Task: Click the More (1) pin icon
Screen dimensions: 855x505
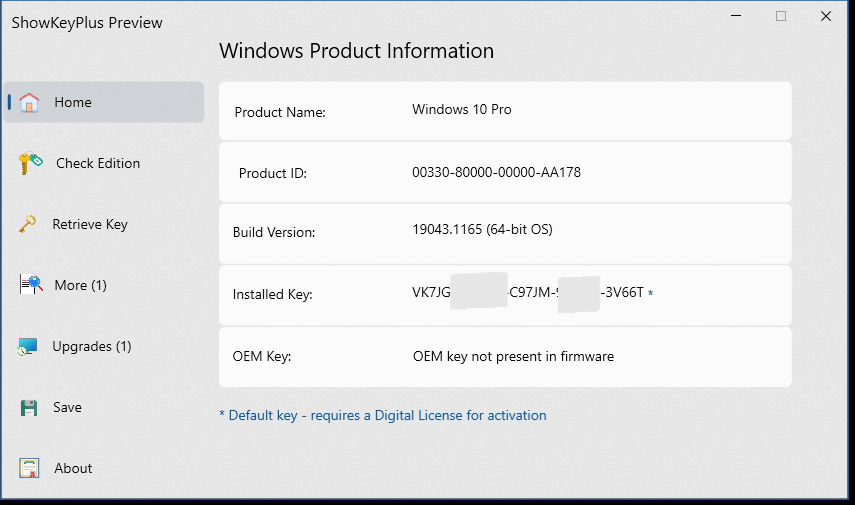Action: pos(31,284)
